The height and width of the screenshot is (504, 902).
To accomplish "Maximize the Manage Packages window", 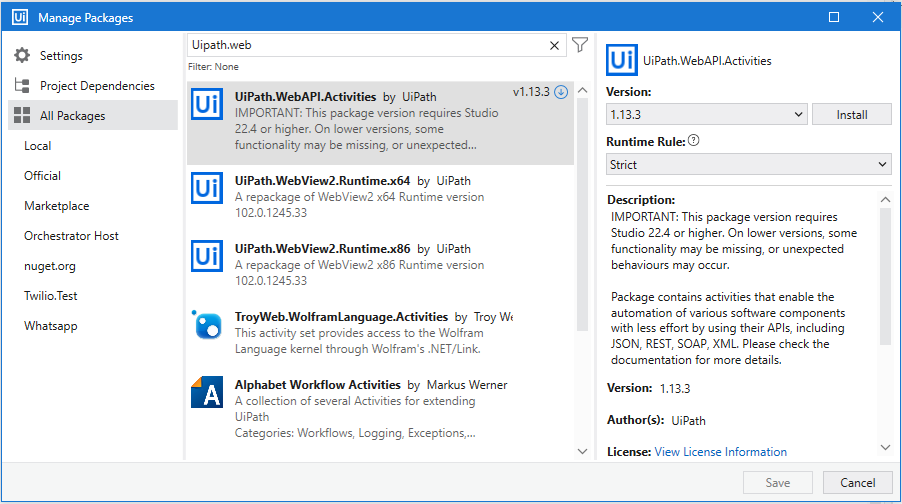I will click(834, 17).
